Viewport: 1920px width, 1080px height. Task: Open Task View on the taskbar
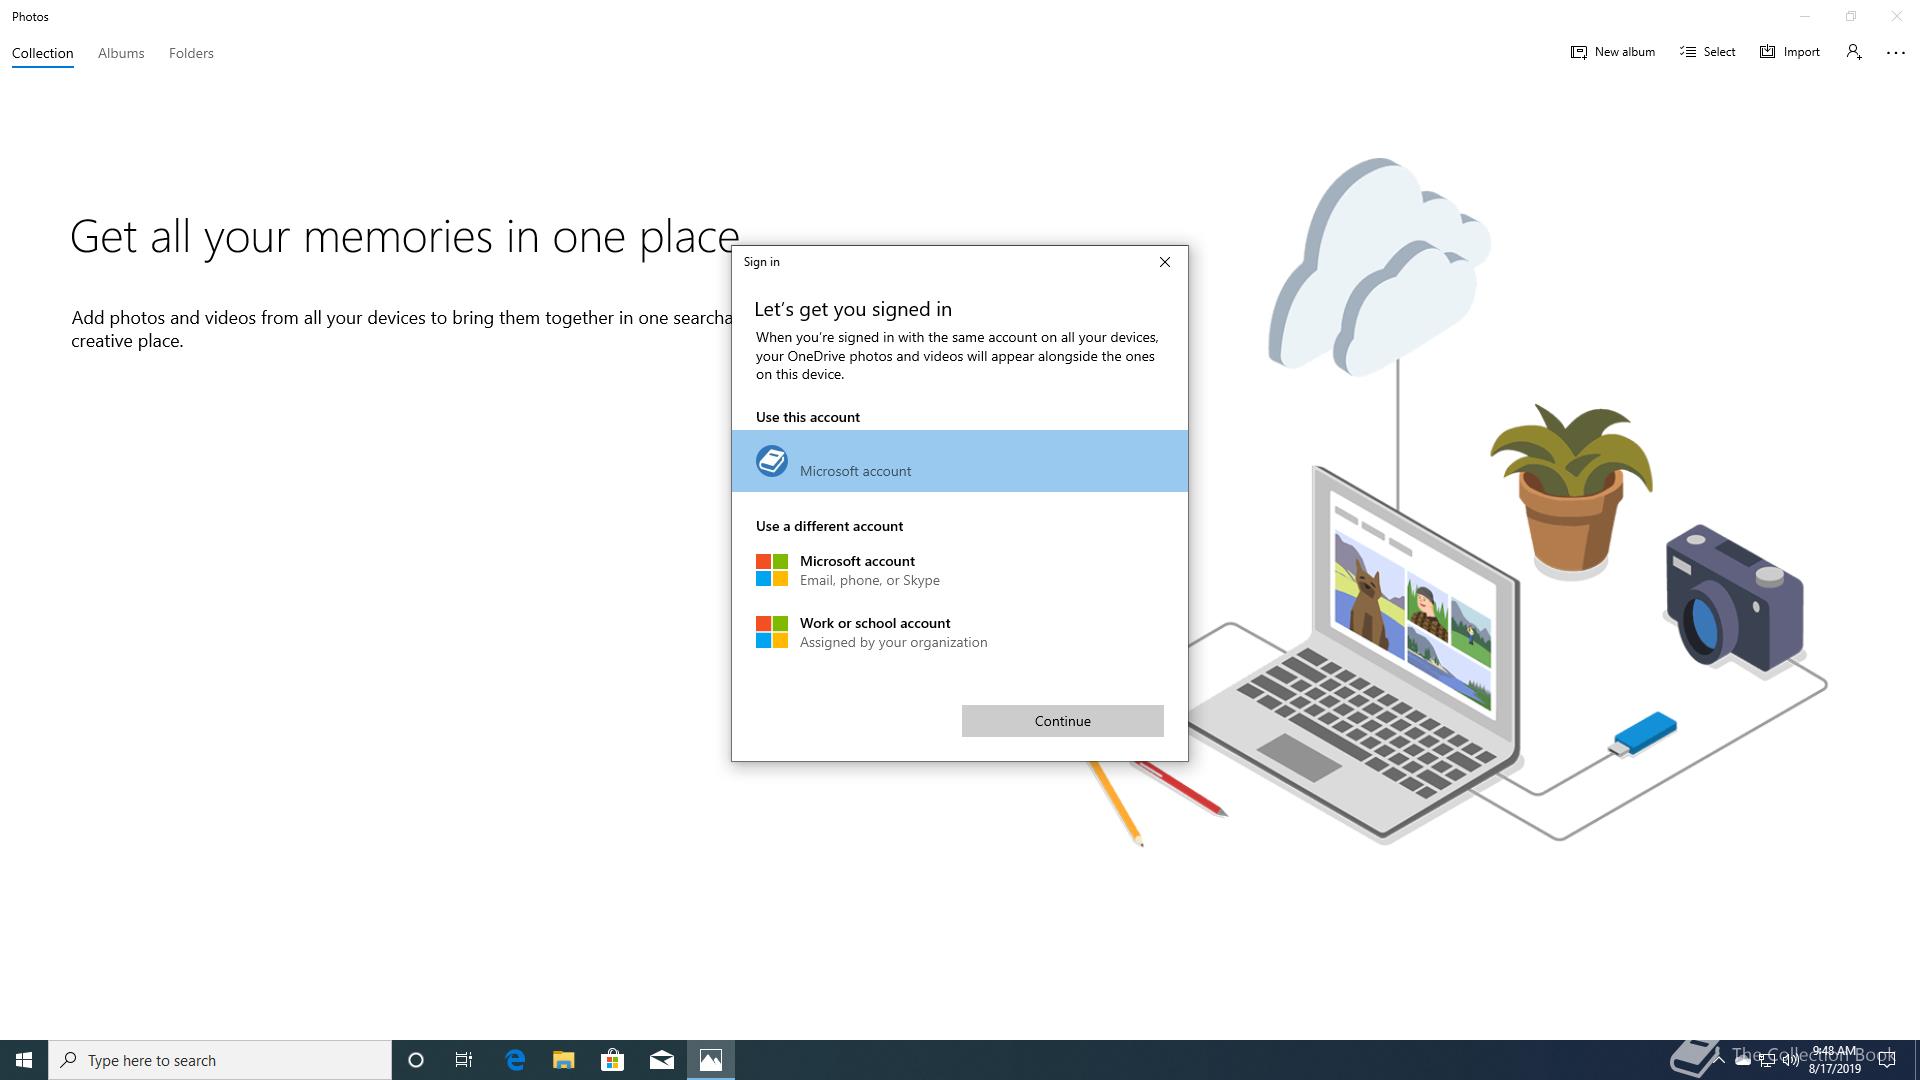tap(464, 1060)
